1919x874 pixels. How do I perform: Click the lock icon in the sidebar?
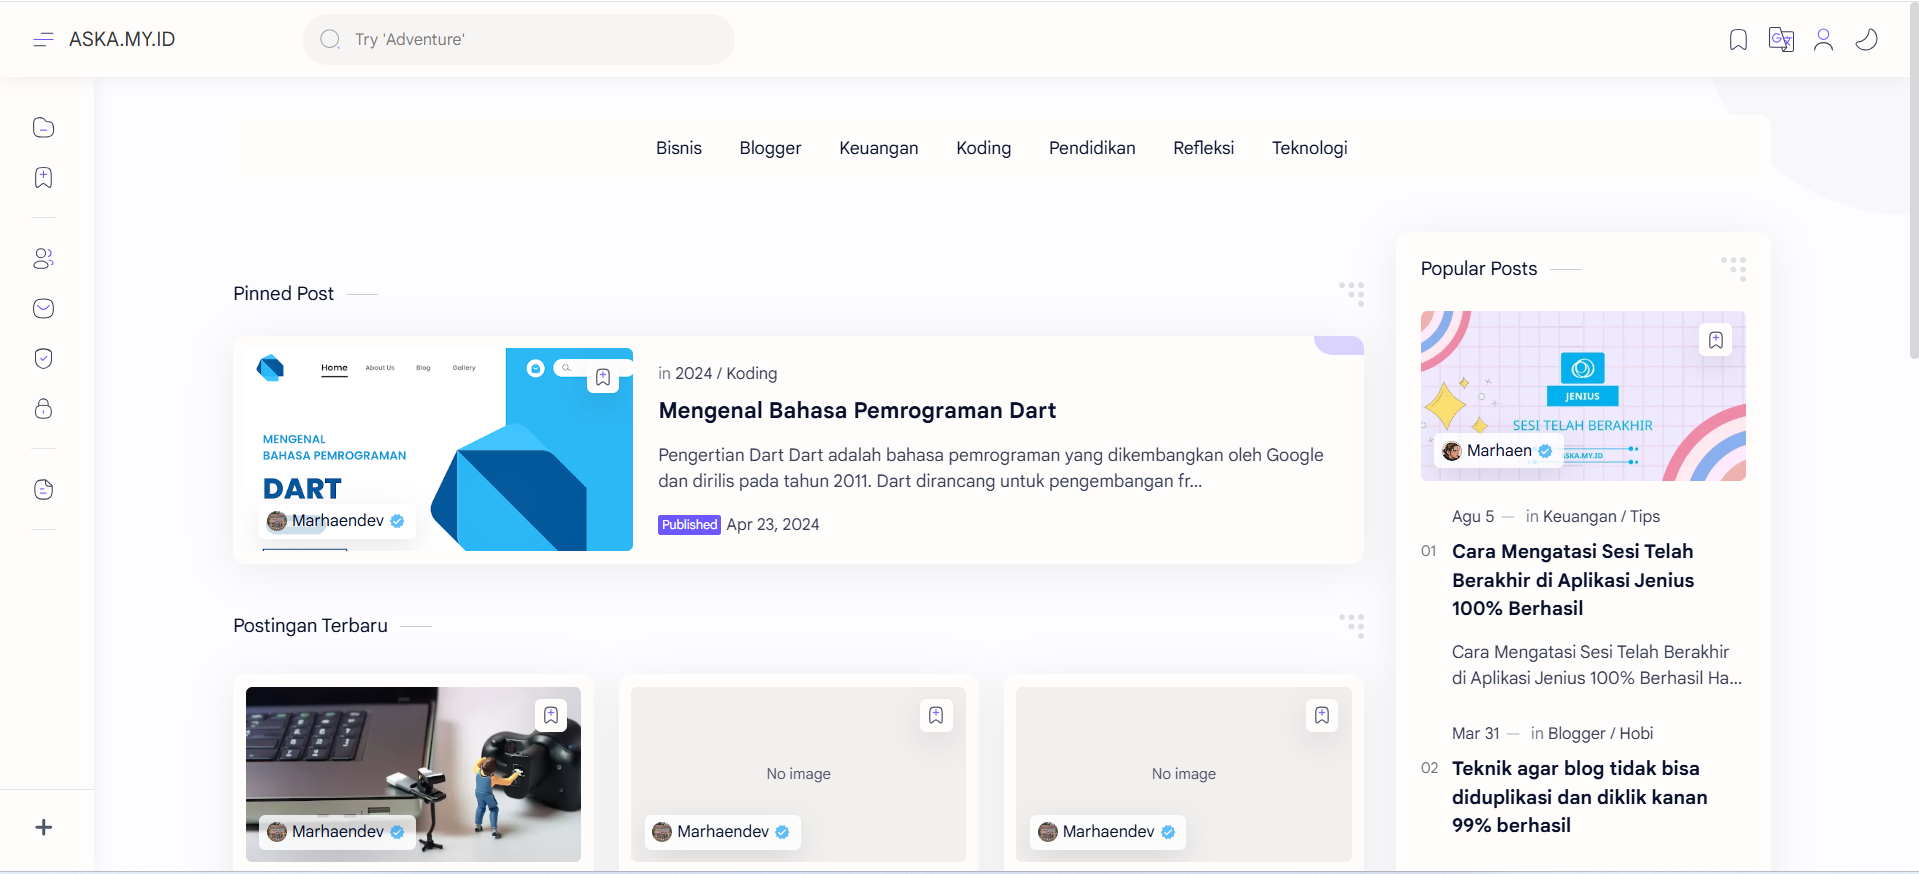pos(43,409)
